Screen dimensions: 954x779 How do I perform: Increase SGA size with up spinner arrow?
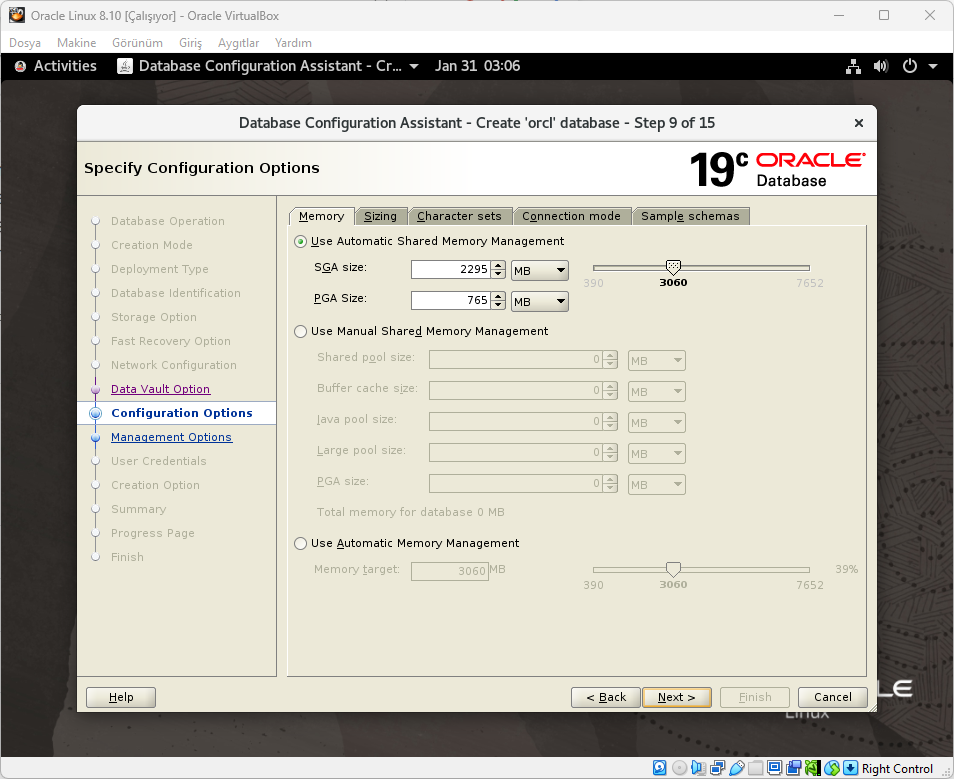click(x=498, y=265)
